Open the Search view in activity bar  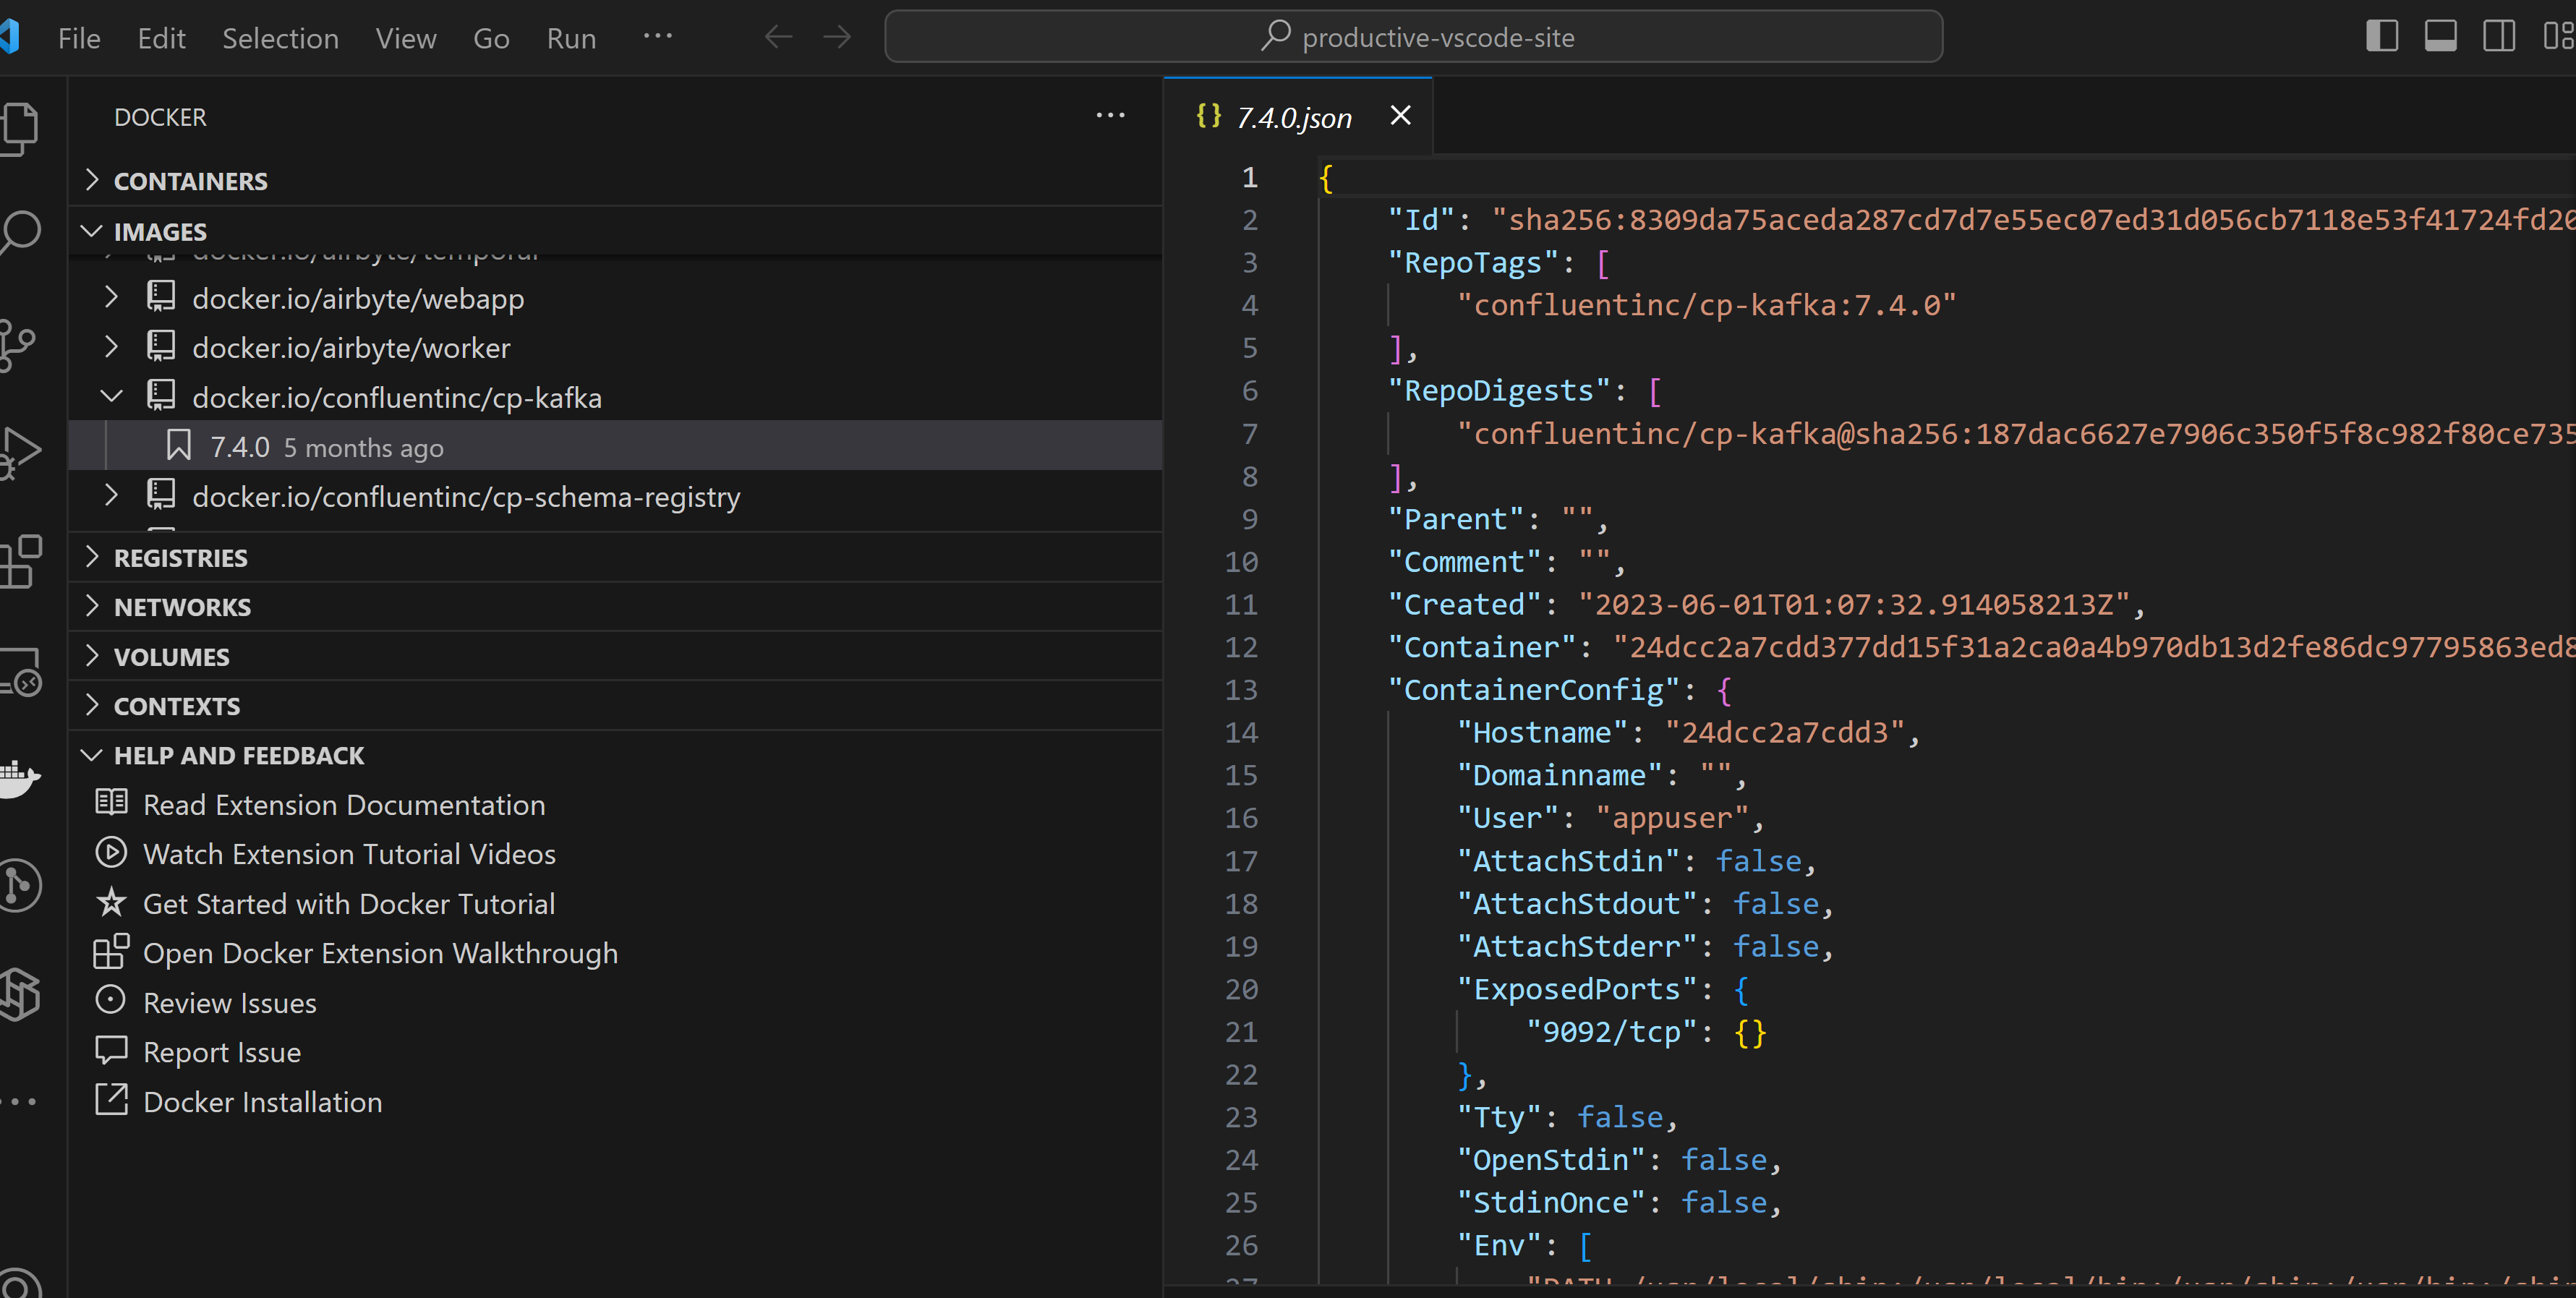coord(19,232)
